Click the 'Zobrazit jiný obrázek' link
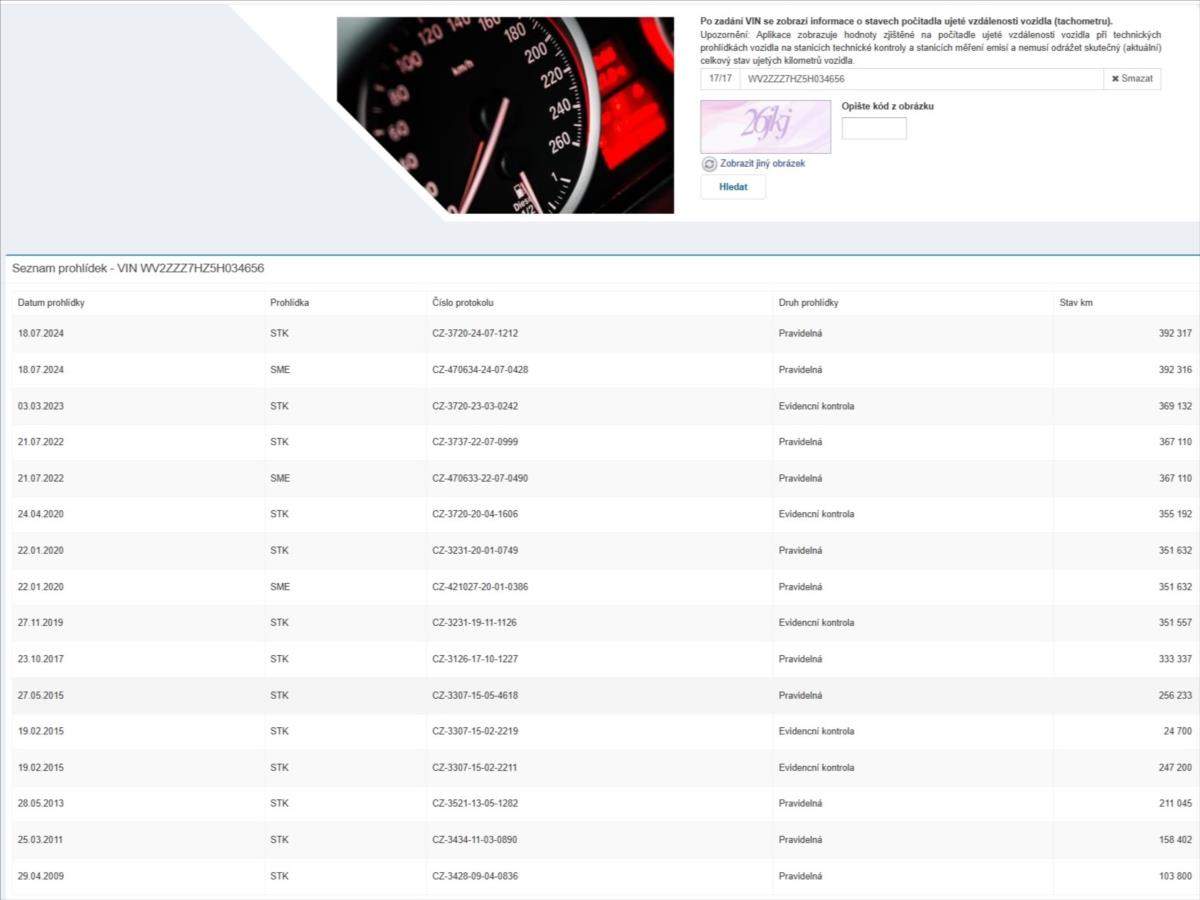The image size is (1200, 900). 762,163
